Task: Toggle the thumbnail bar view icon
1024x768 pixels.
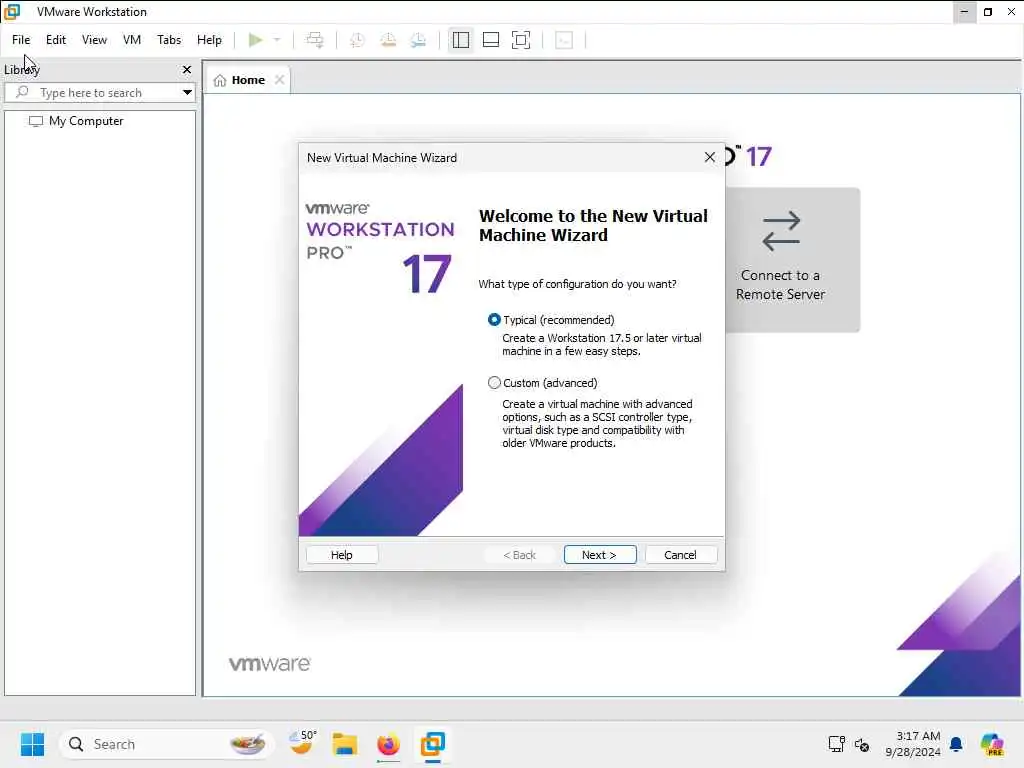Action: coord(490,40)
